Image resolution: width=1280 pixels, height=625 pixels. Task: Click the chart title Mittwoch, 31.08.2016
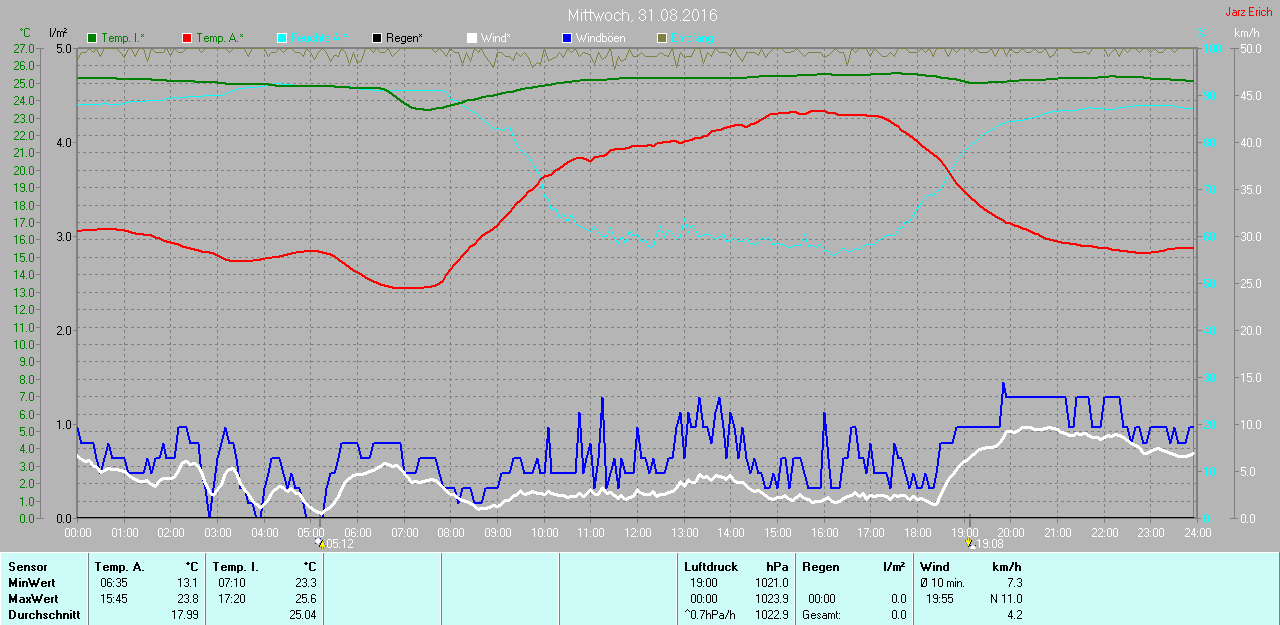tap(642, 15)
